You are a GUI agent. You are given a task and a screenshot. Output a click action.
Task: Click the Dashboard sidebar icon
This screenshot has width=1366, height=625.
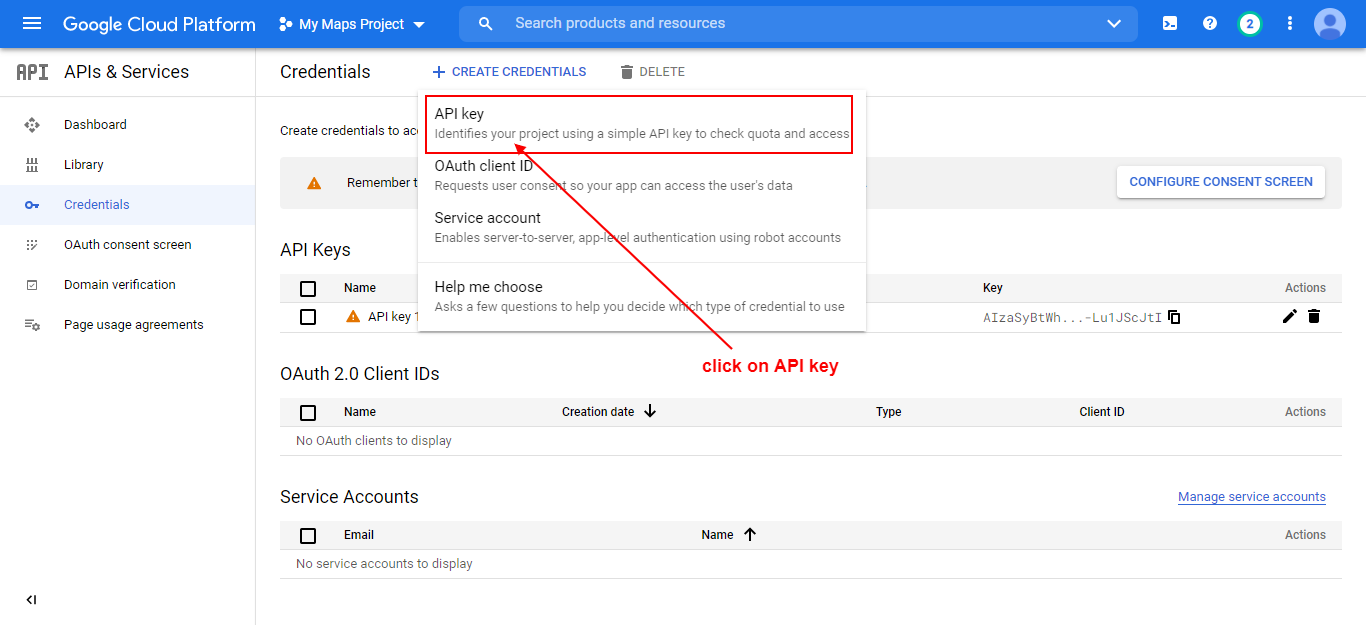coord(32,125)
